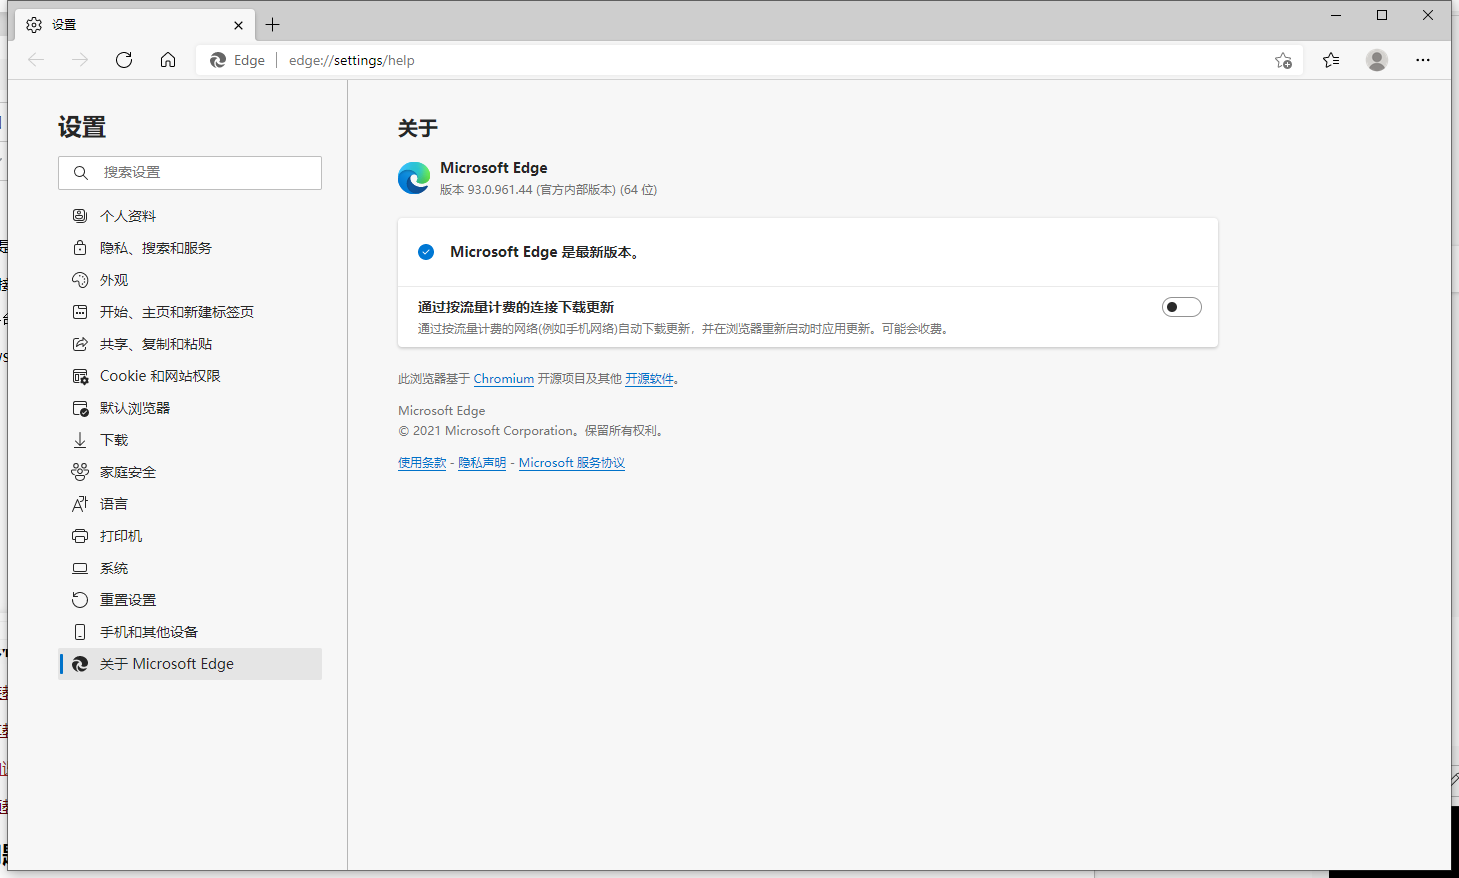Open the Settings and more ellipsis menu
The width and height of the screenshot is (1459, 878).
1423,60
